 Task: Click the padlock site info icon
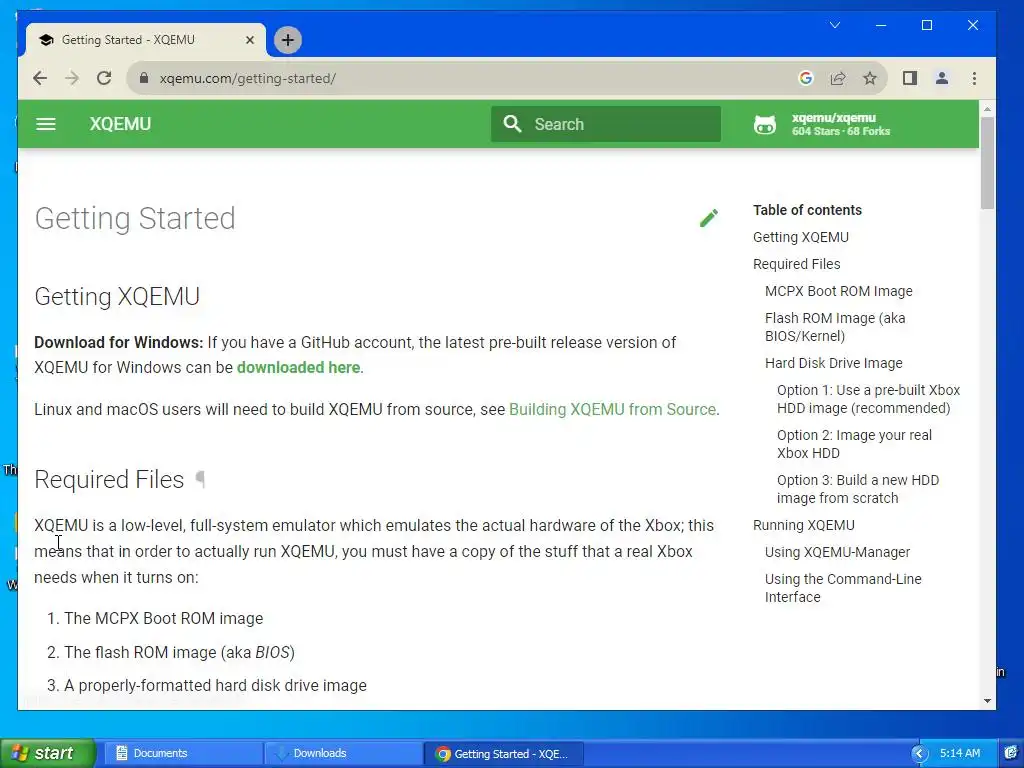pos(144,78)
